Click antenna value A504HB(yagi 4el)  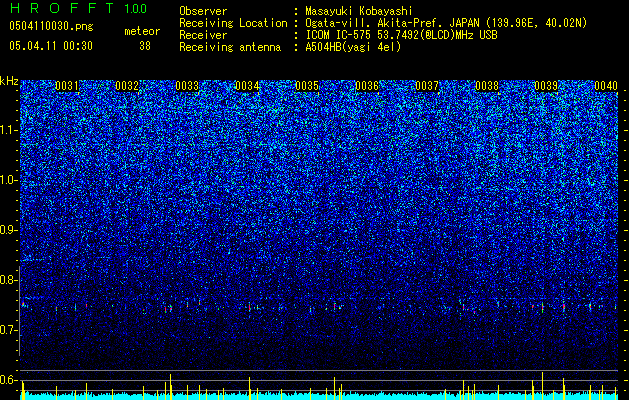click(x=353, y=47)
